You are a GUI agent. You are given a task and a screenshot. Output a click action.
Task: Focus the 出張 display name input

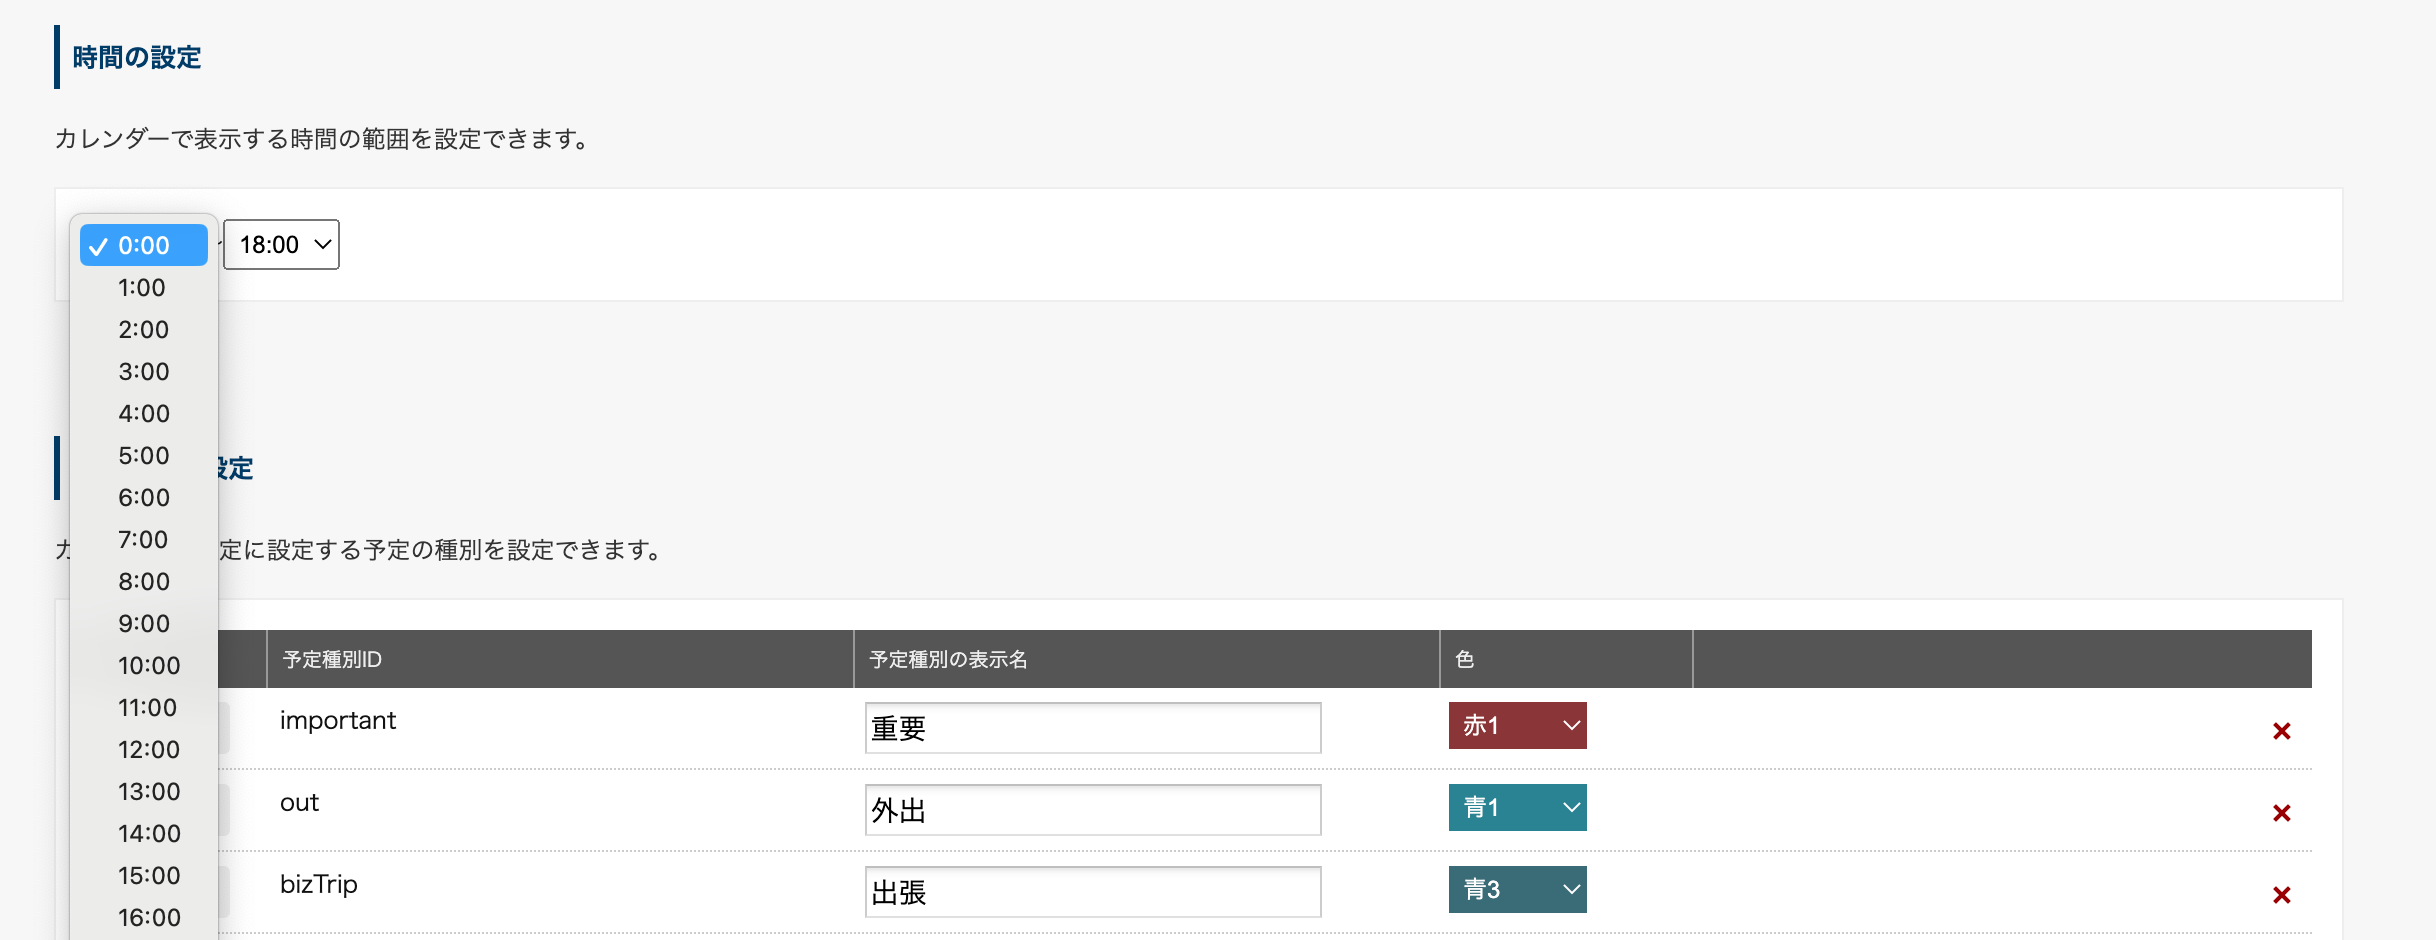coord(1092,892)
